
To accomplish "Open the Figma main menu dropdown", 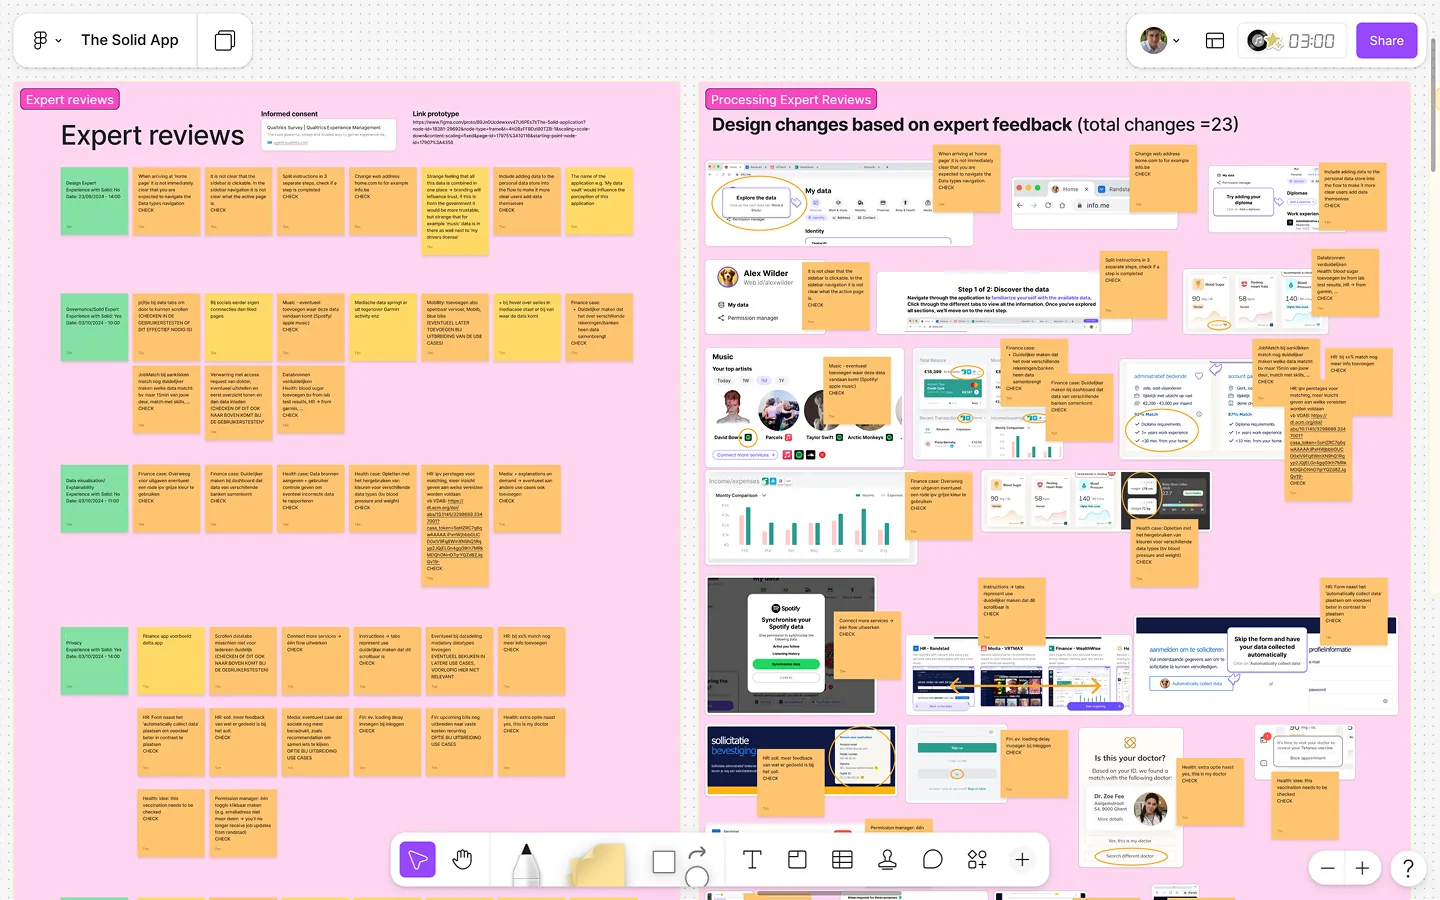I will [47, 40].
